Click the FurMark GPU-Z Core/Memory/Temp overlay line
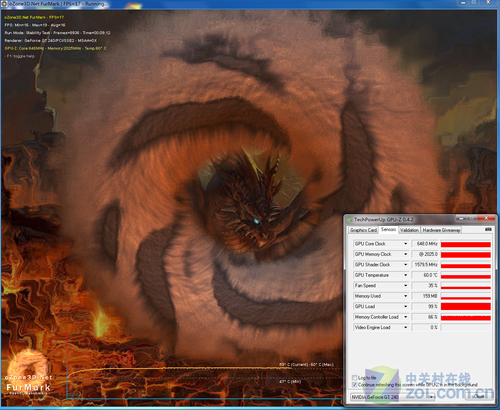Screen dimensions: 500x410 [x=56, y=49]
